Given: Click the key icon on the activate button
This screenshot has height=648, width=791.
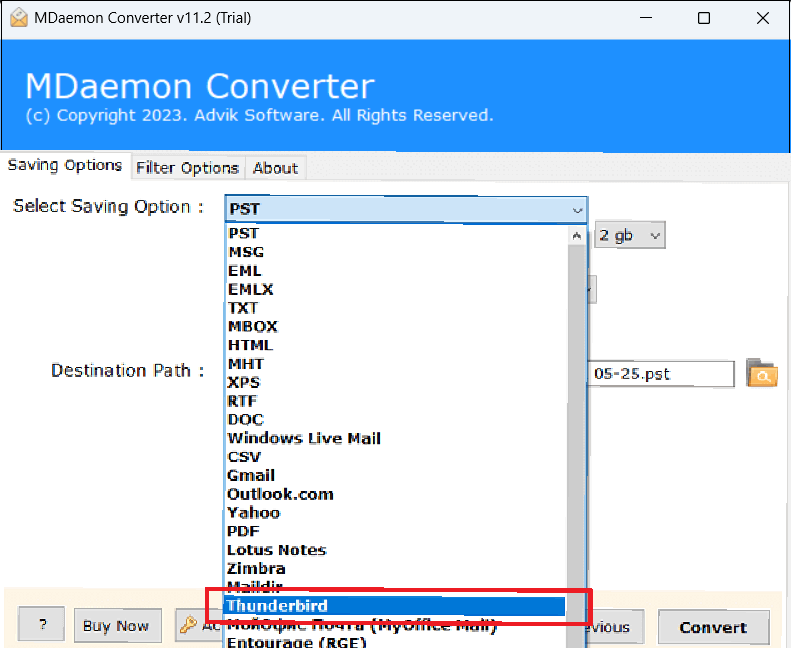Looking at the screenshot, I should 189,625.
